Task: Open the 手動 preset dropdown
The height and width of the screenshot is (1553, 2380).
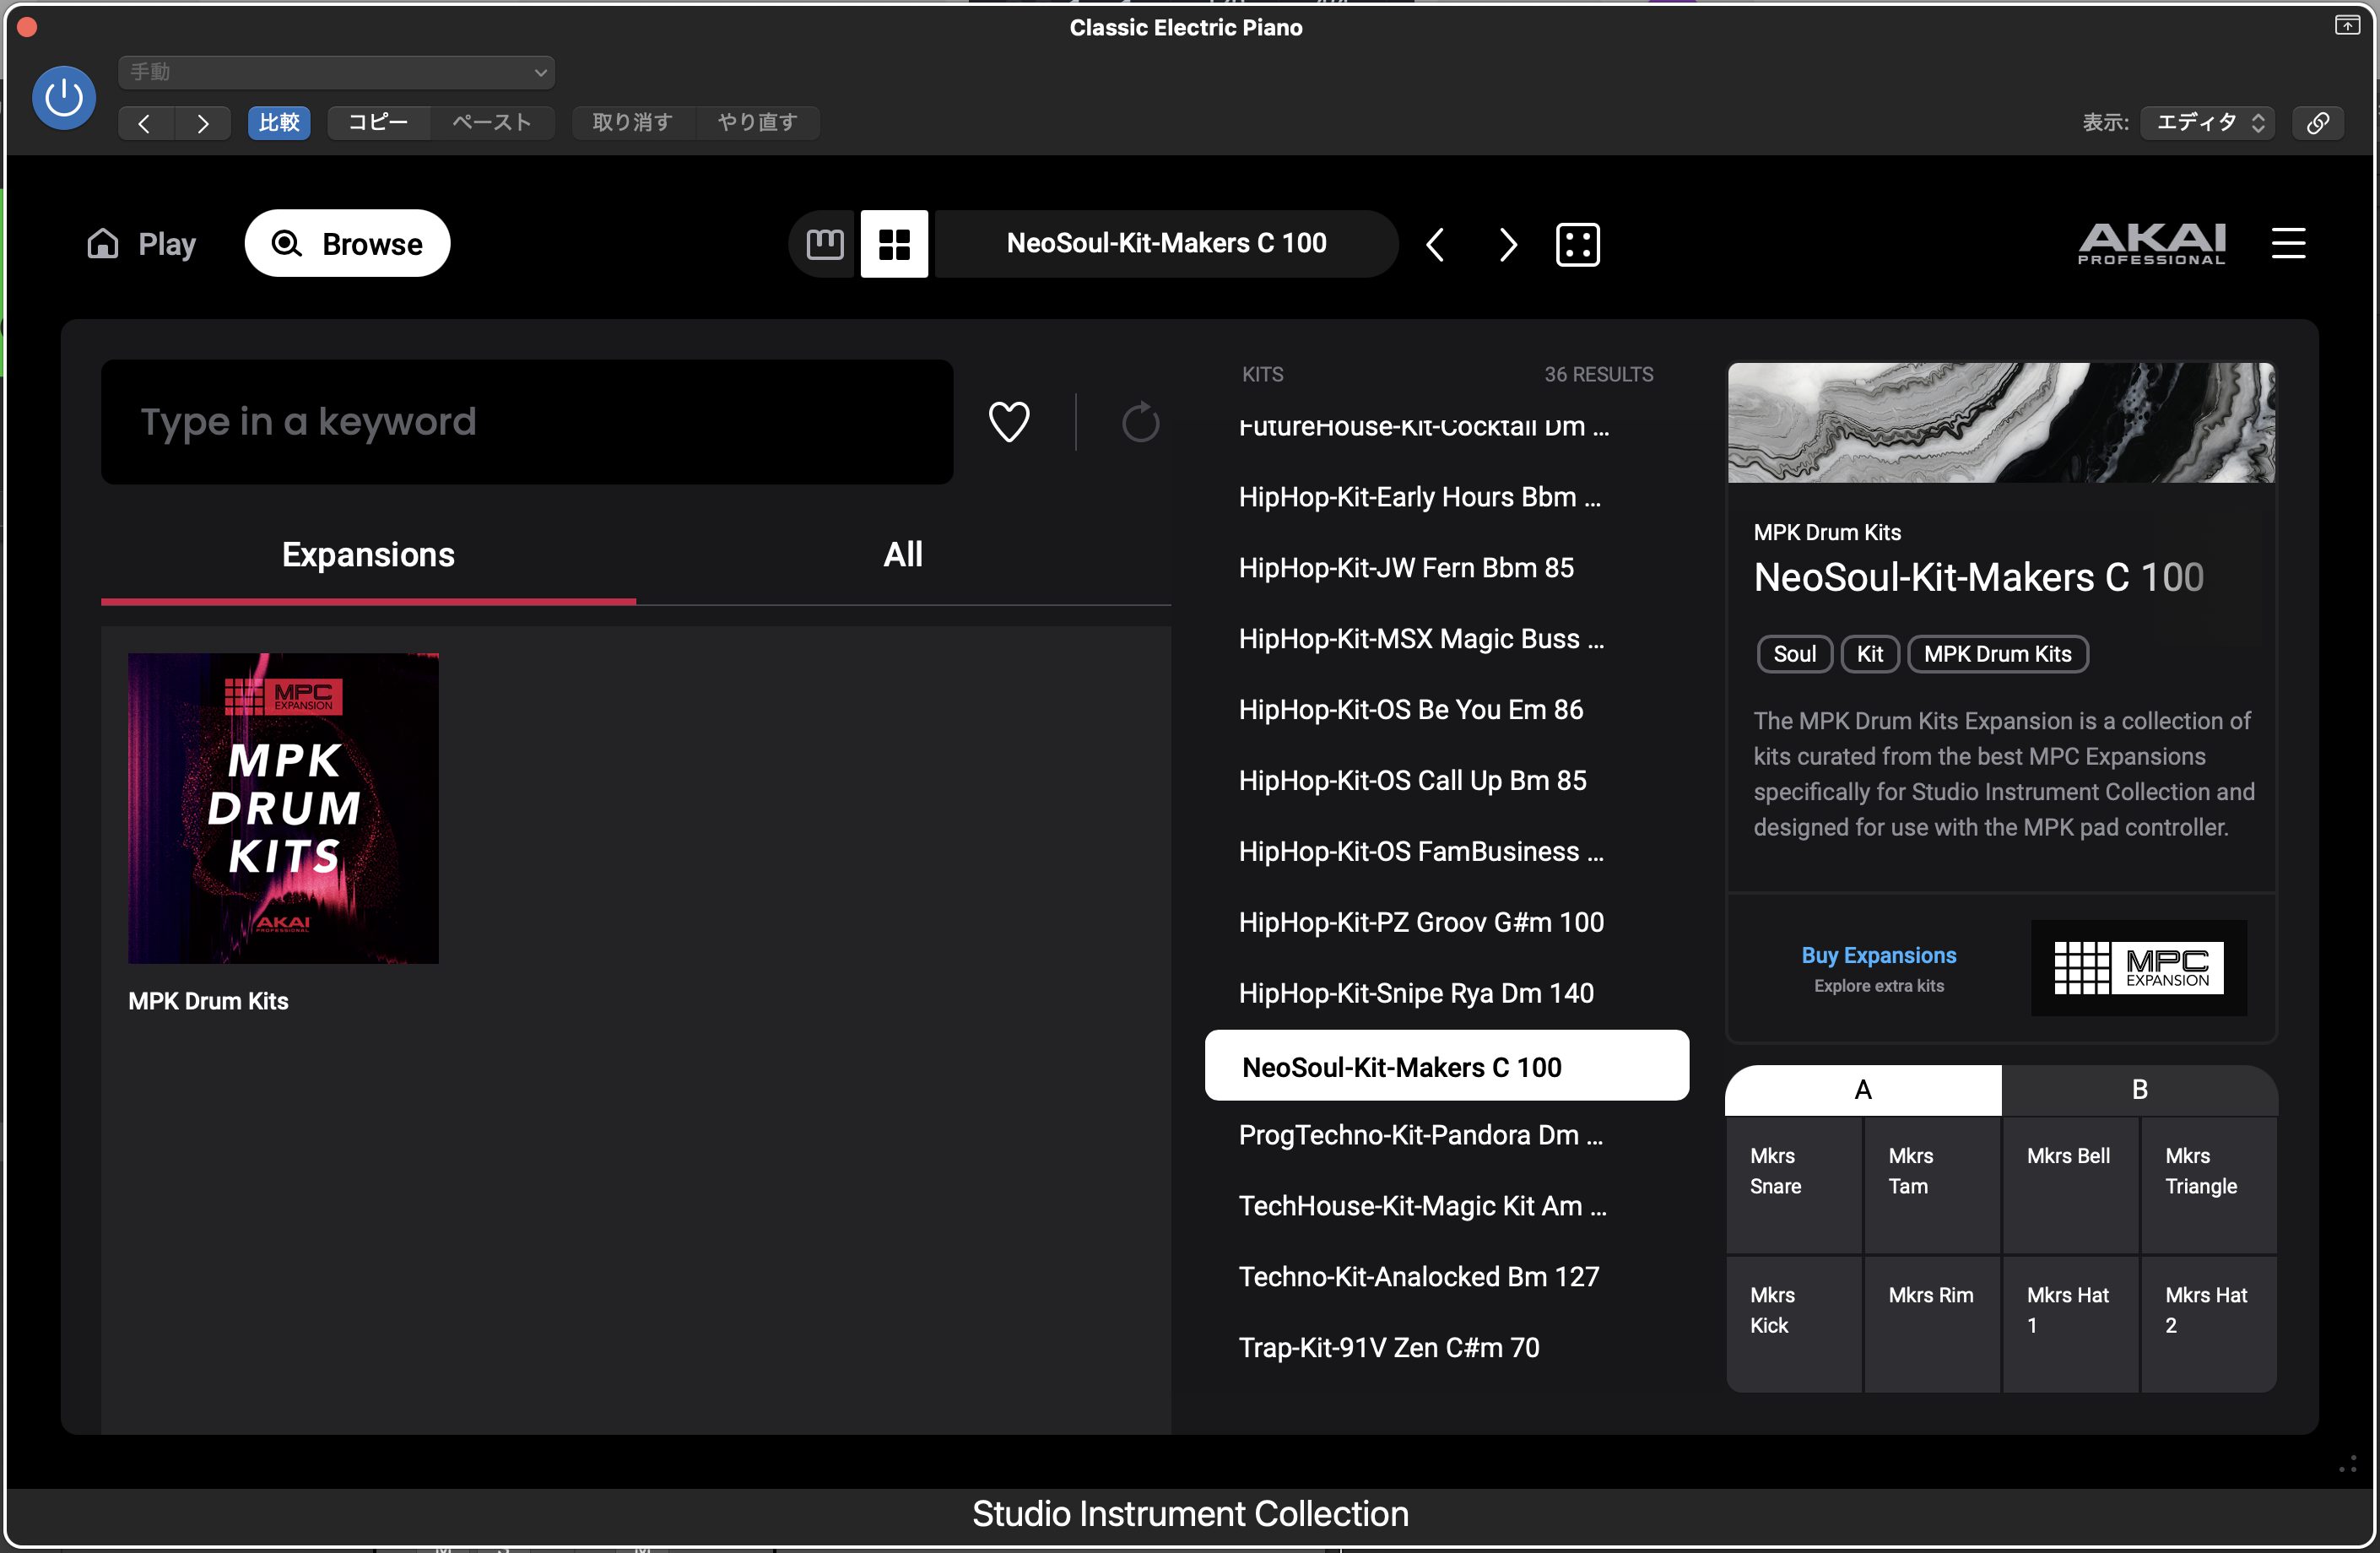Action: 336,72
